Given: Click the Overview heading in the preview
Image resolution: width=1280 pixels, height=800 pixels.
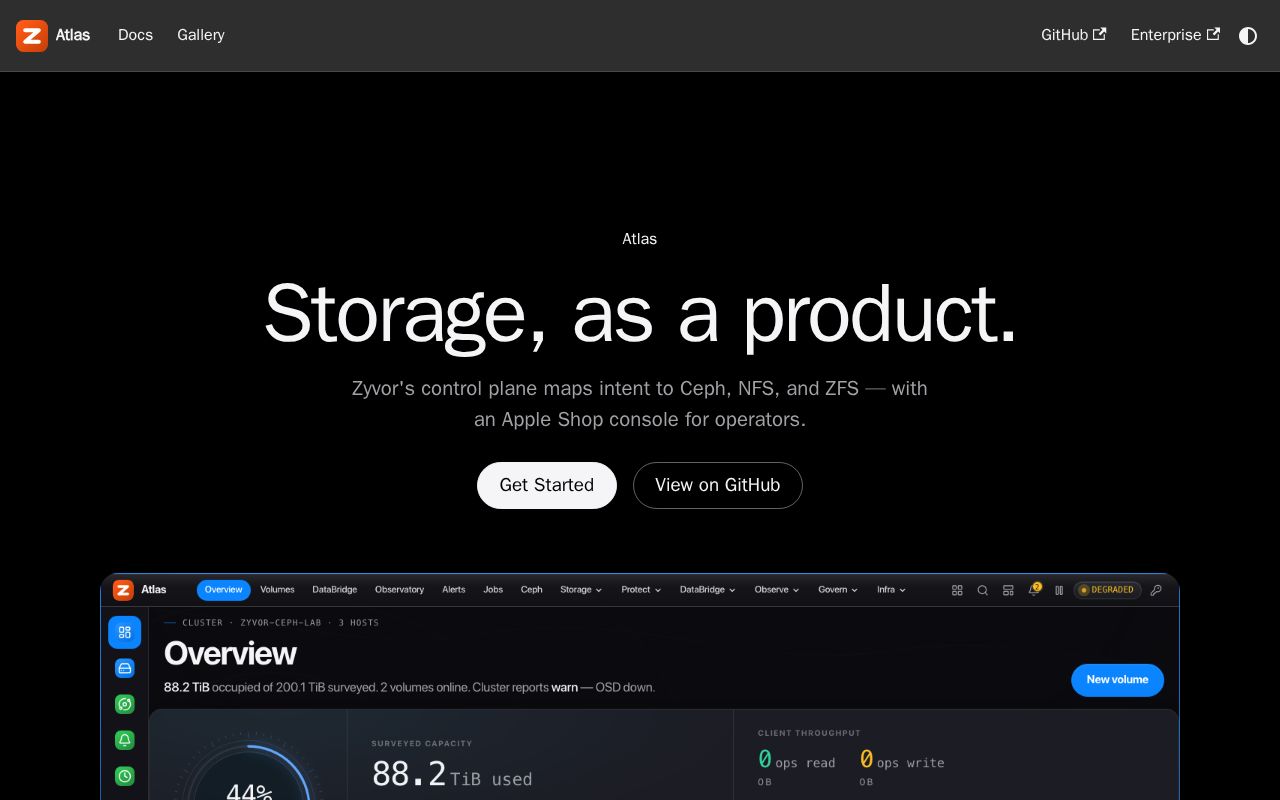Looking at the screenshot, I should [x=230, y=654].
